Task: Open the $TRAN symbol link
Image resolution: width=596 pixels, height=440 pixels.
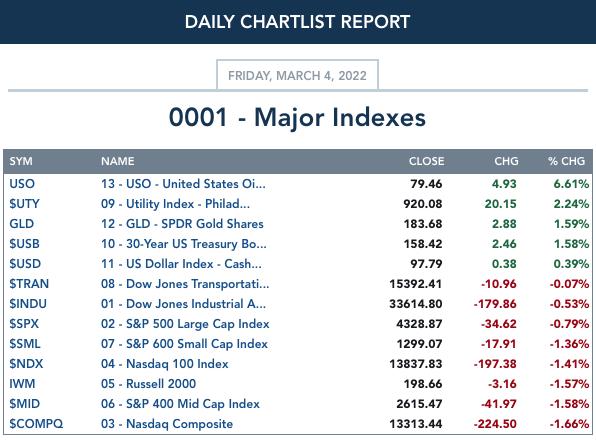Action: coord(29,284)
